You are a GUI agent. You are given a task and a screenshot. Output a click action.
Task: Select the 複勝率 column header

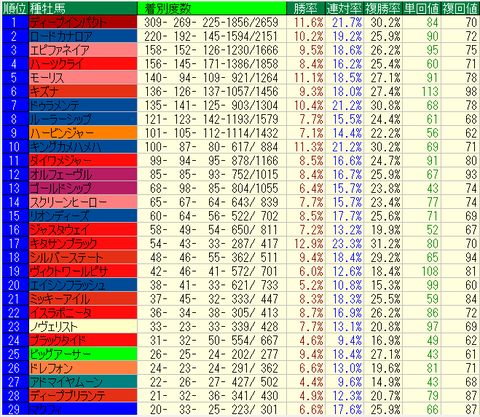pyautogui.click(x=383, y=8)
